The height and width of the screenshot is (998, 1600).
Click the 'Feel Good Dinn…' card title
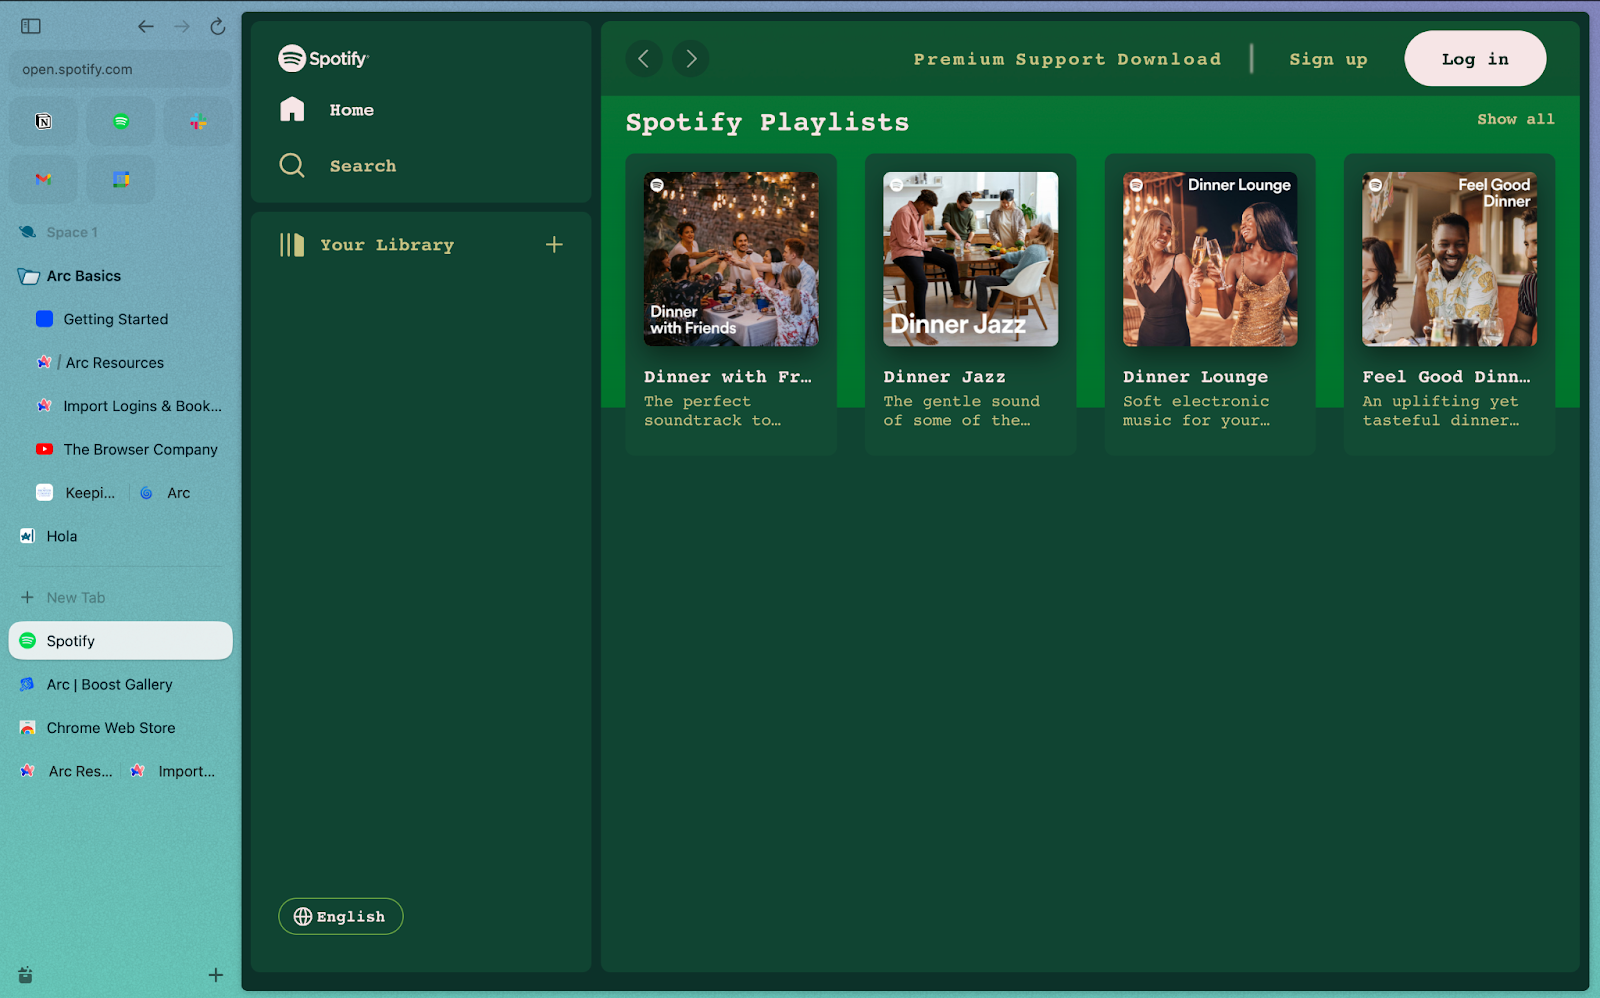point(1446,377)
